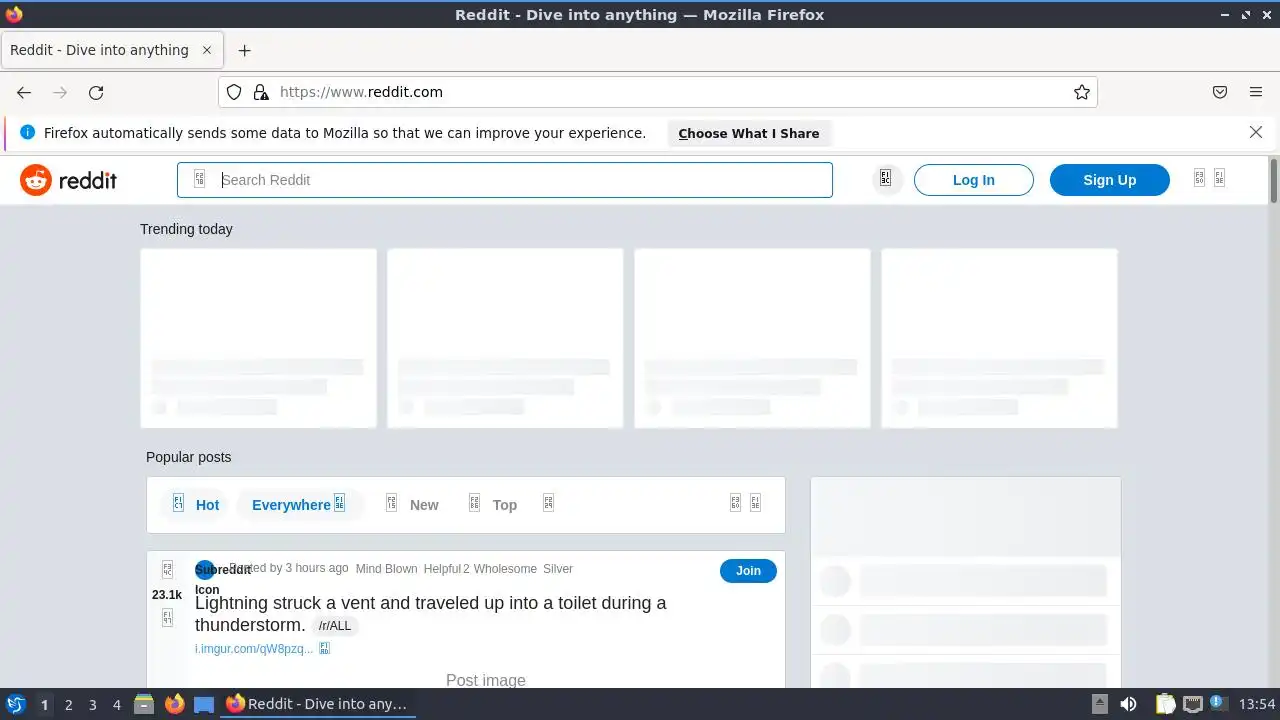
Task: Open the i.imgur.com link
Action: [x=254, y=649]
